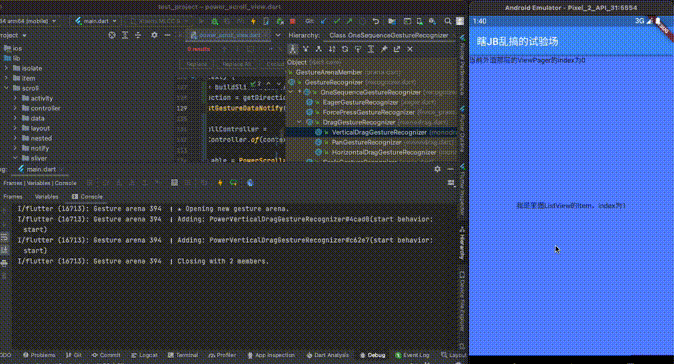Image resolution: width=674 pixels, height=364 pixels.
Task: Open Search Everywhere magnifier icon
Action: click(447, 21)
